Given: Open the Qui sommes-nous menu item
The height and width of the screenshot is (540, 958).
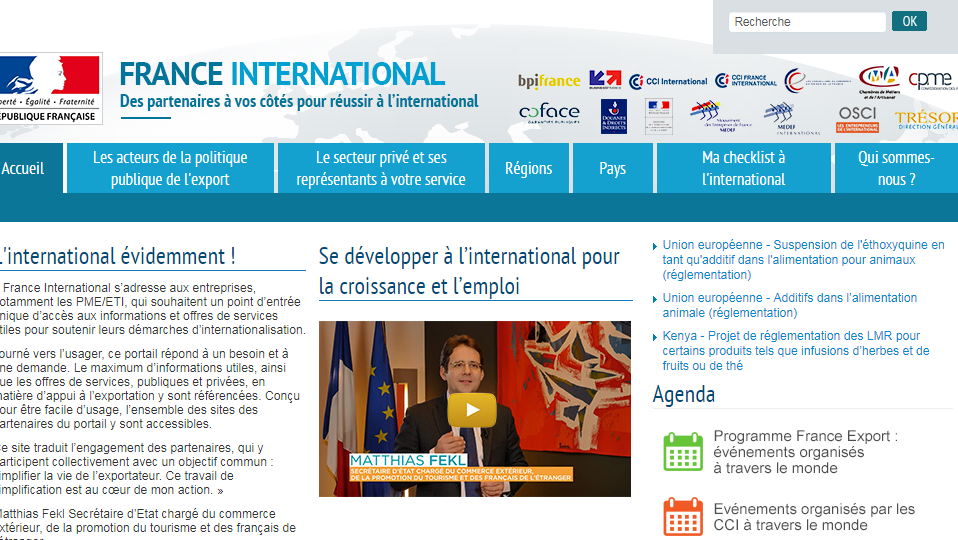Looking at the screenshot, I should (x=896, y=168).
